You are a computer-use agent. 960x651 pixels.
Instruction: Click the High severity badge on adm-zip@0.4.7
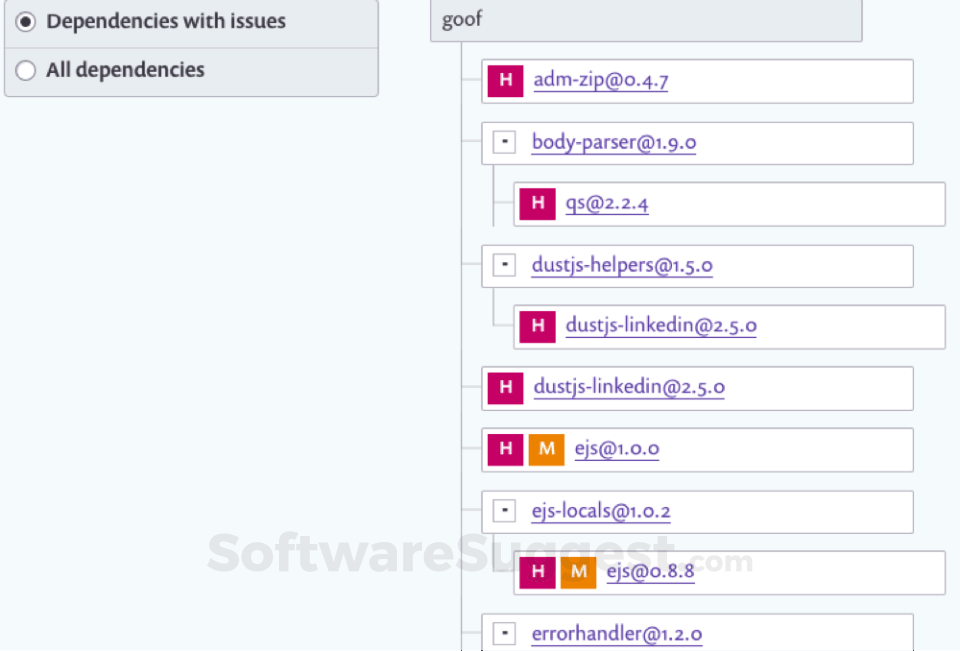coord(505,81)
